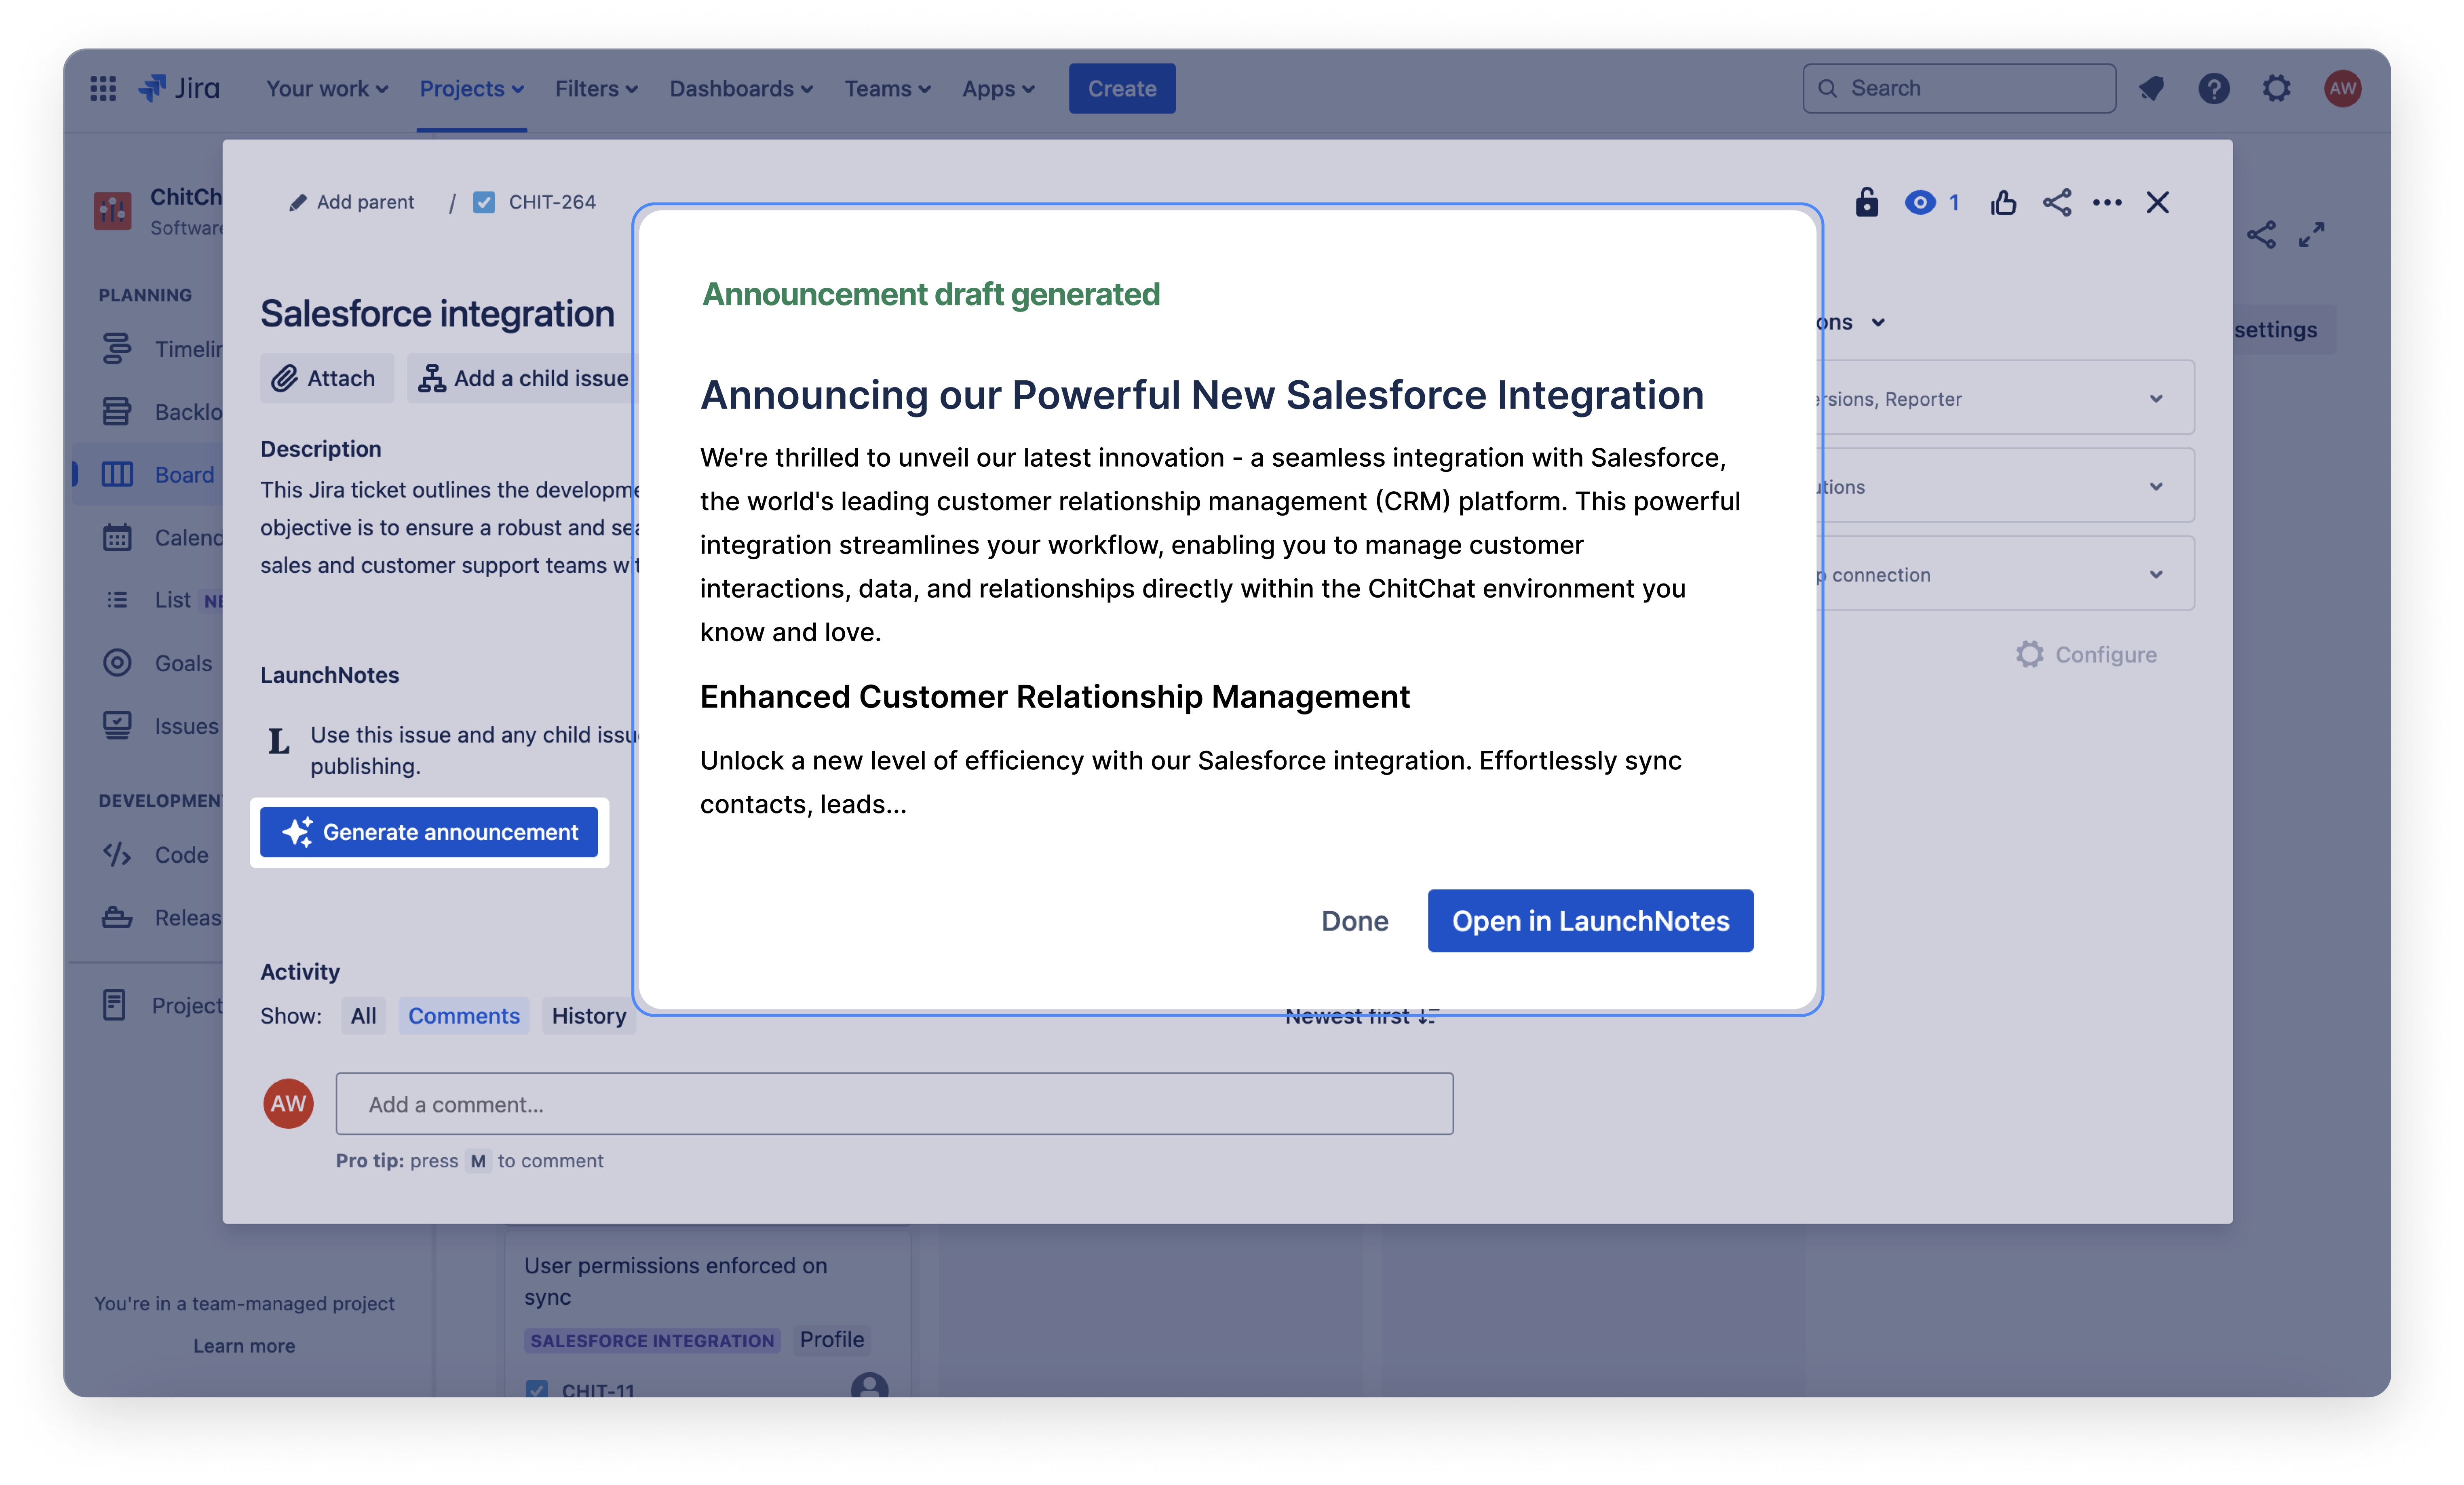Show All activity tab
Viewport: 2464px width, 1485px height.
point(363,1015)
